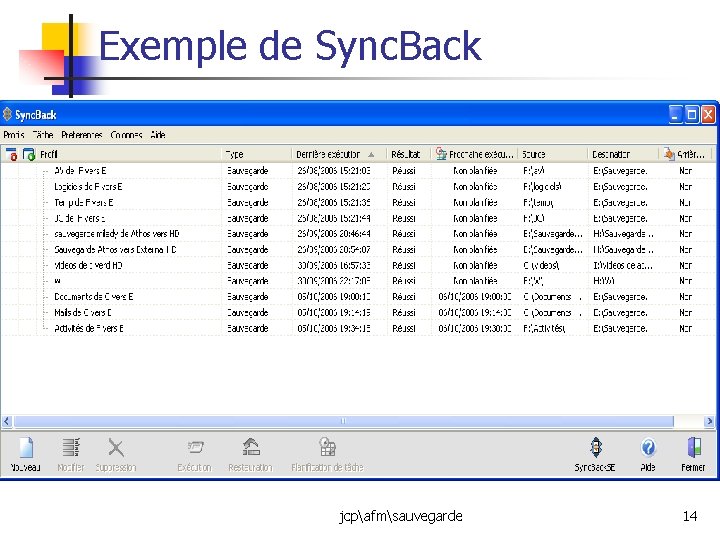This screenshot has height=540, width=720.
Task: Select profile 'Activités de F vers E'
Action: click(x=89, y=328)
